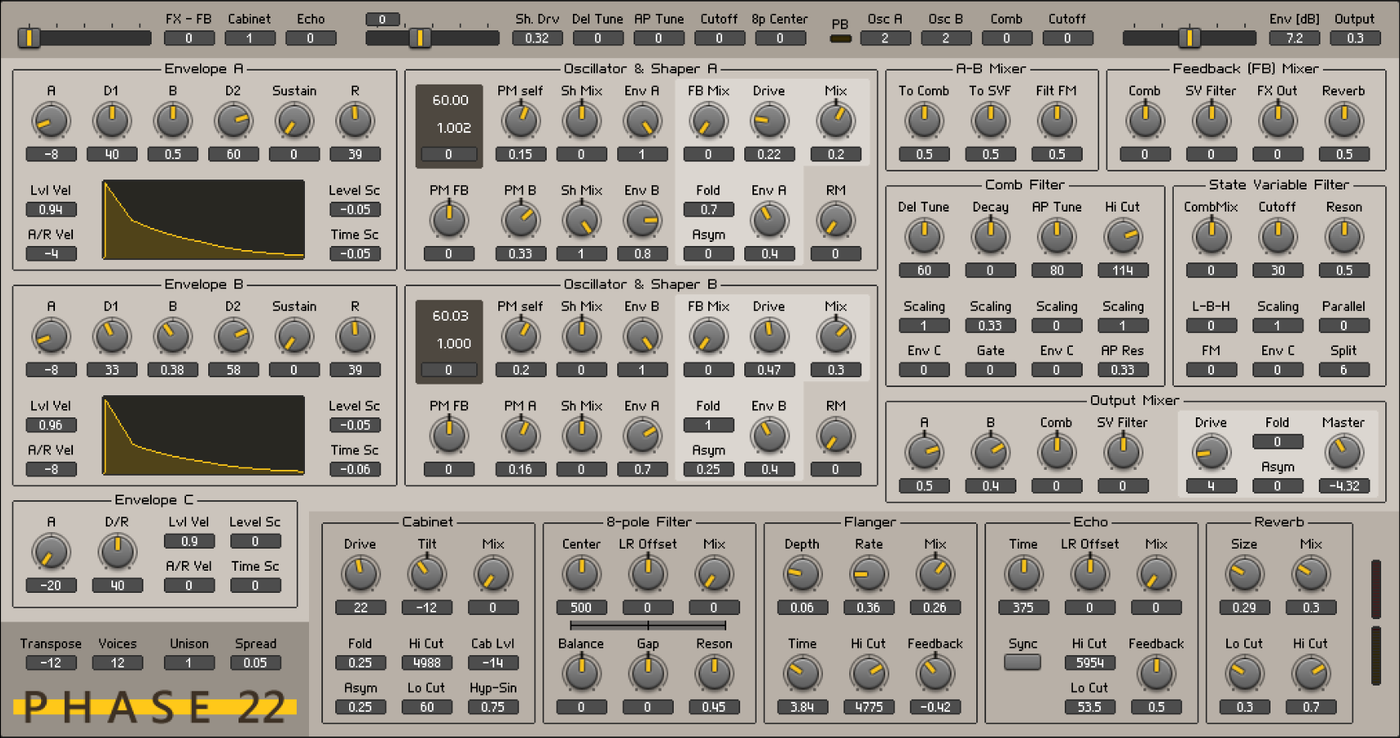1400x738 pixels.
Task: Click the Lo Cut knob in Reverb
Action: coord(1244,673)
